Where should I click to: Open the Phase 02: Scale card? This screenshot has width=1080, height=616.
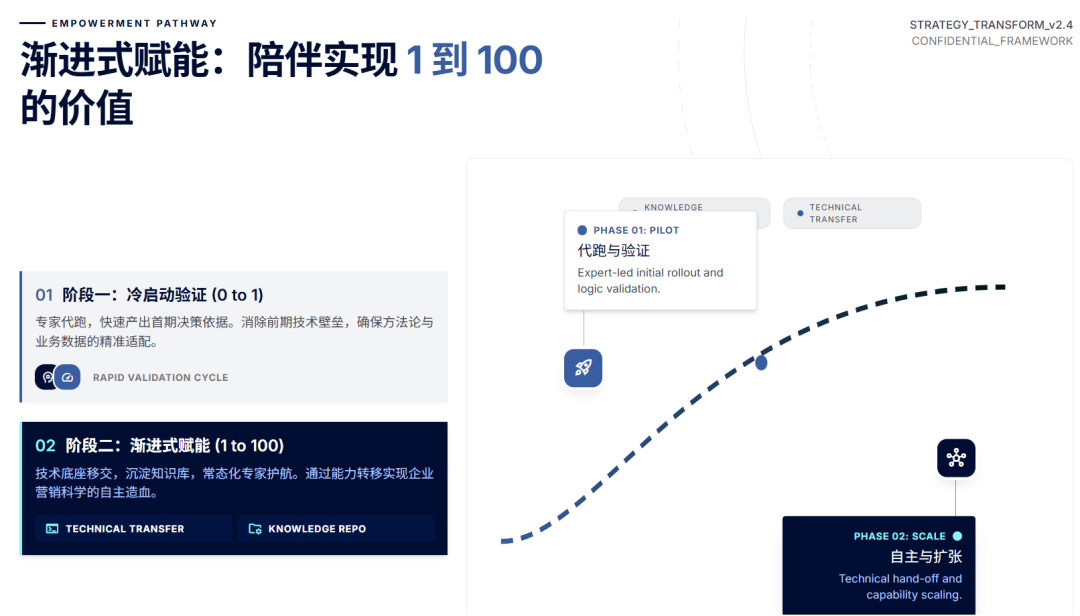pos(878,565)
